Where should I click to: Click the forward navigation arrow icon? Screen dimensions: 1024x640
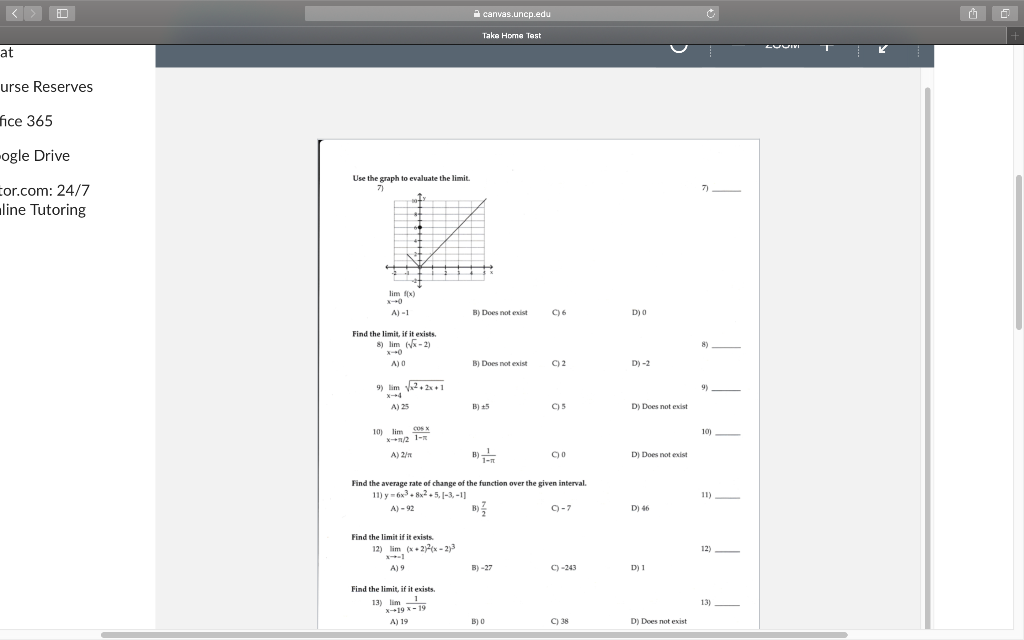coord(33,13)
